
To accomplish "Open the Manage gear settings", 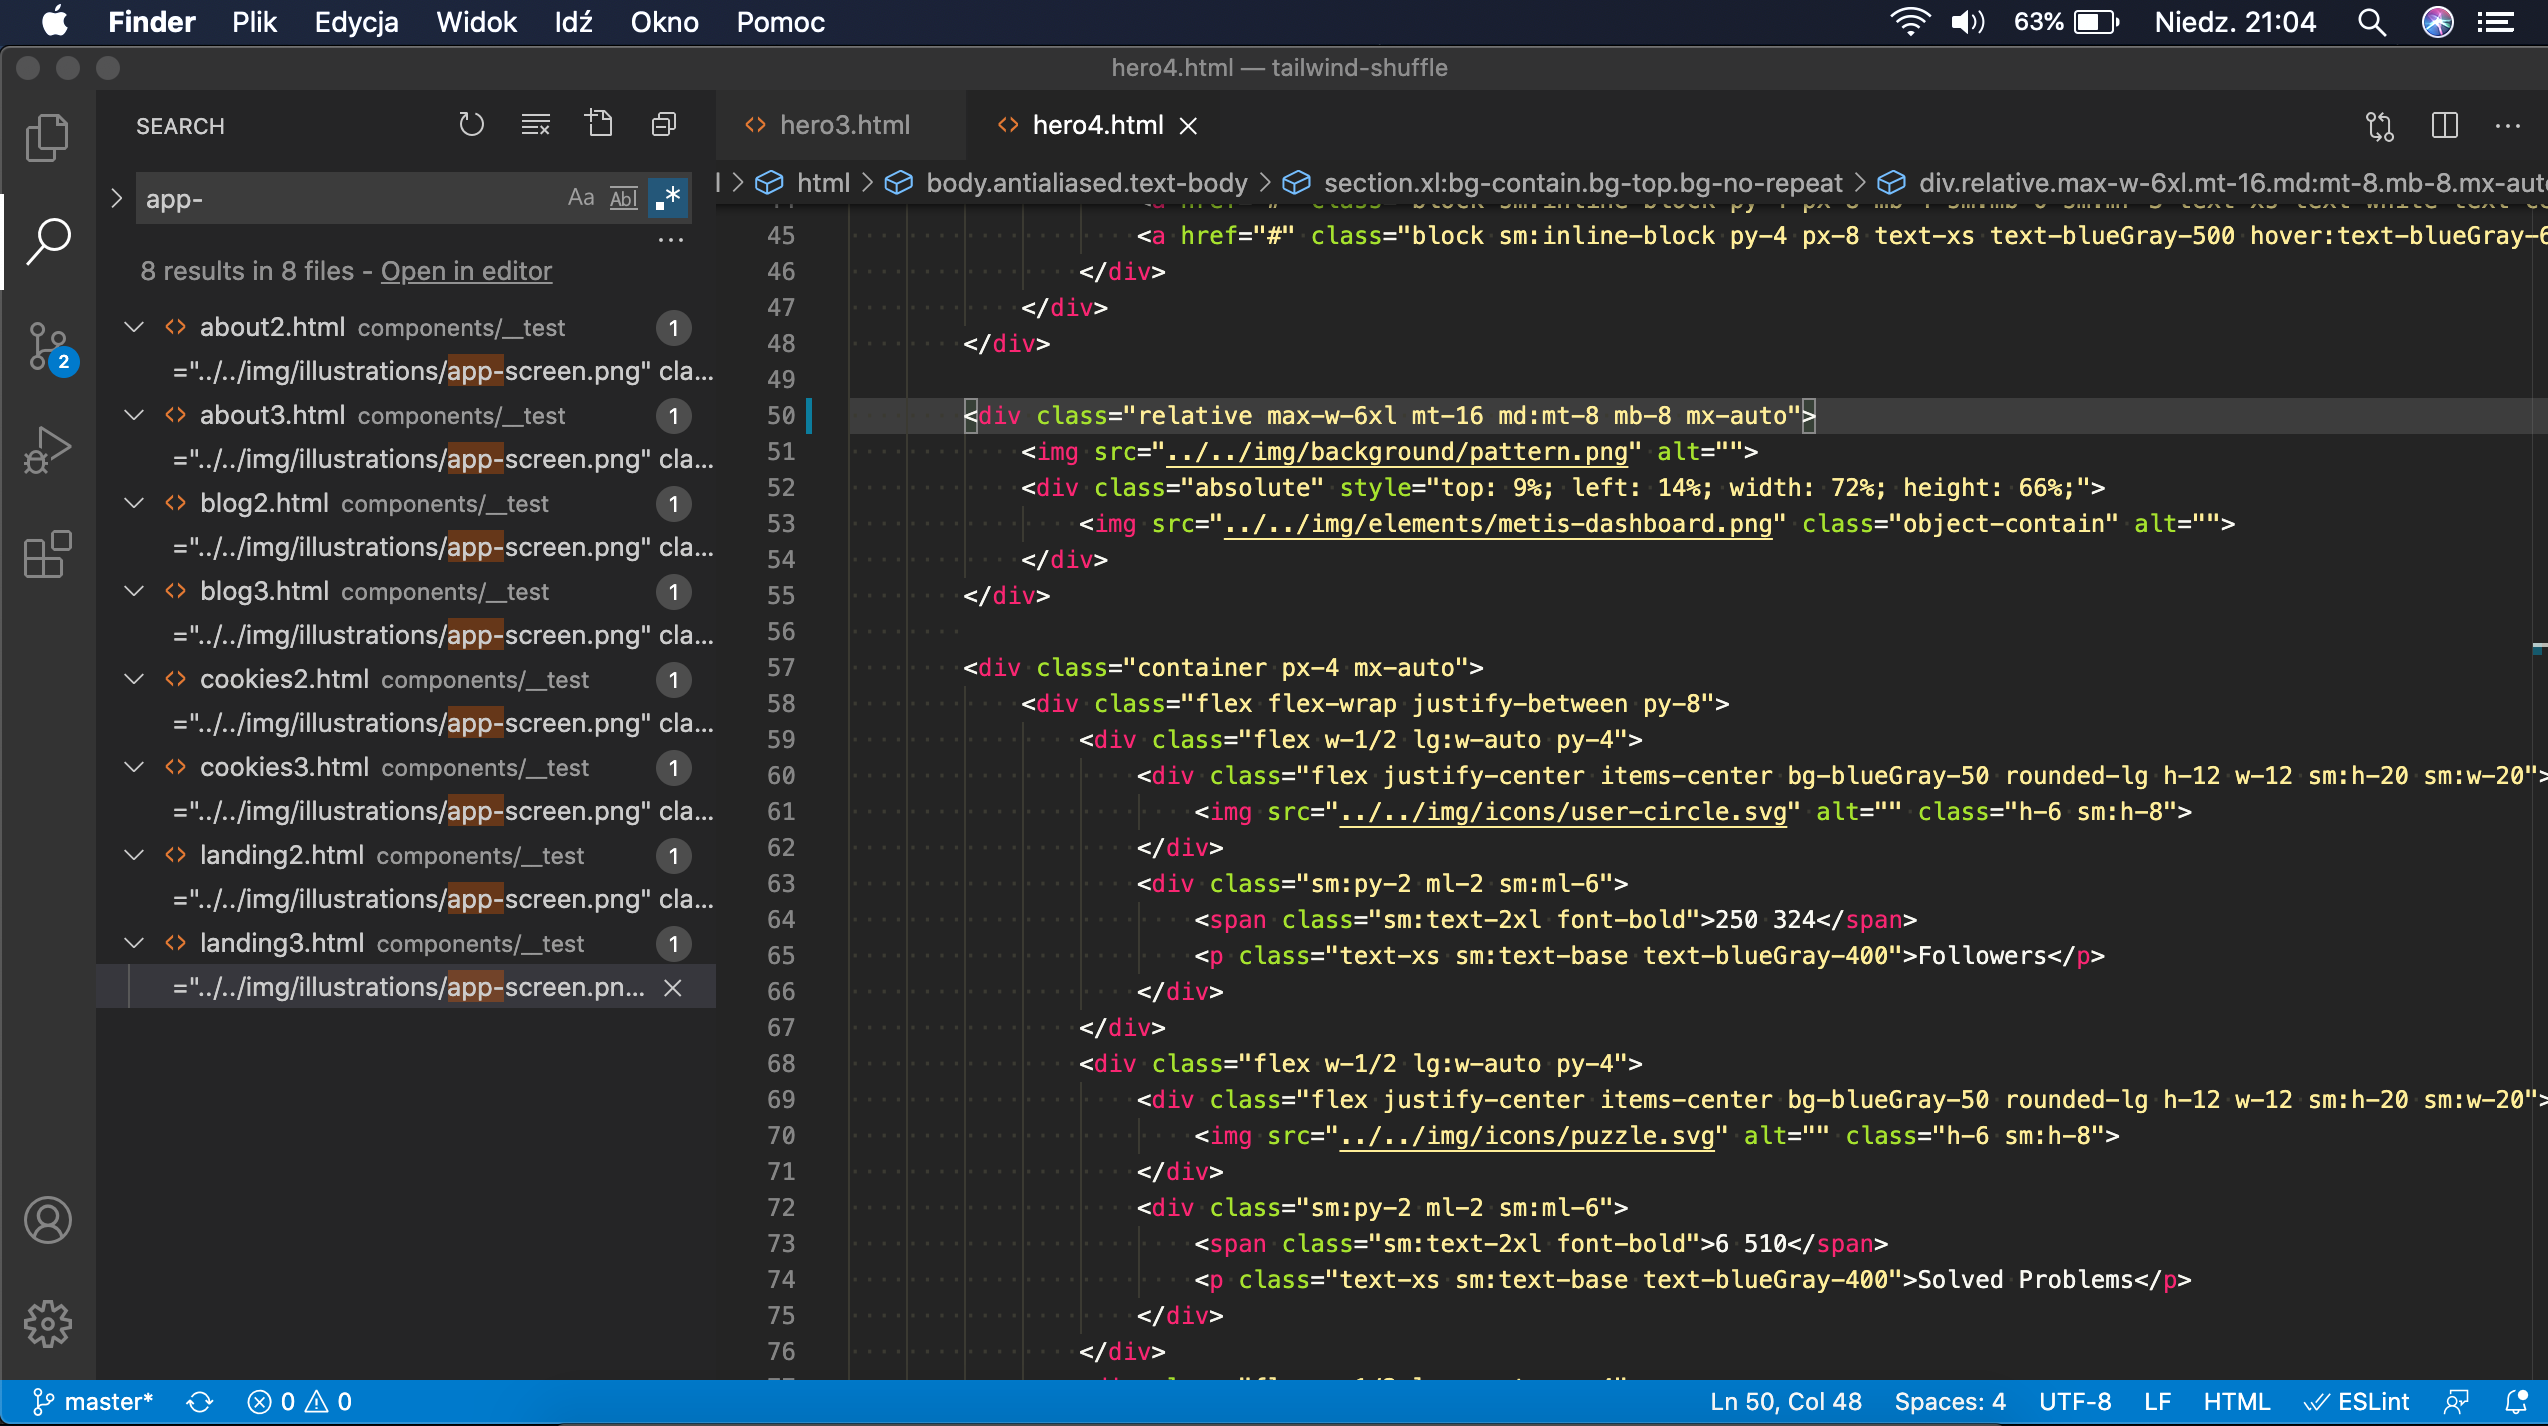I will point(47,1323).
